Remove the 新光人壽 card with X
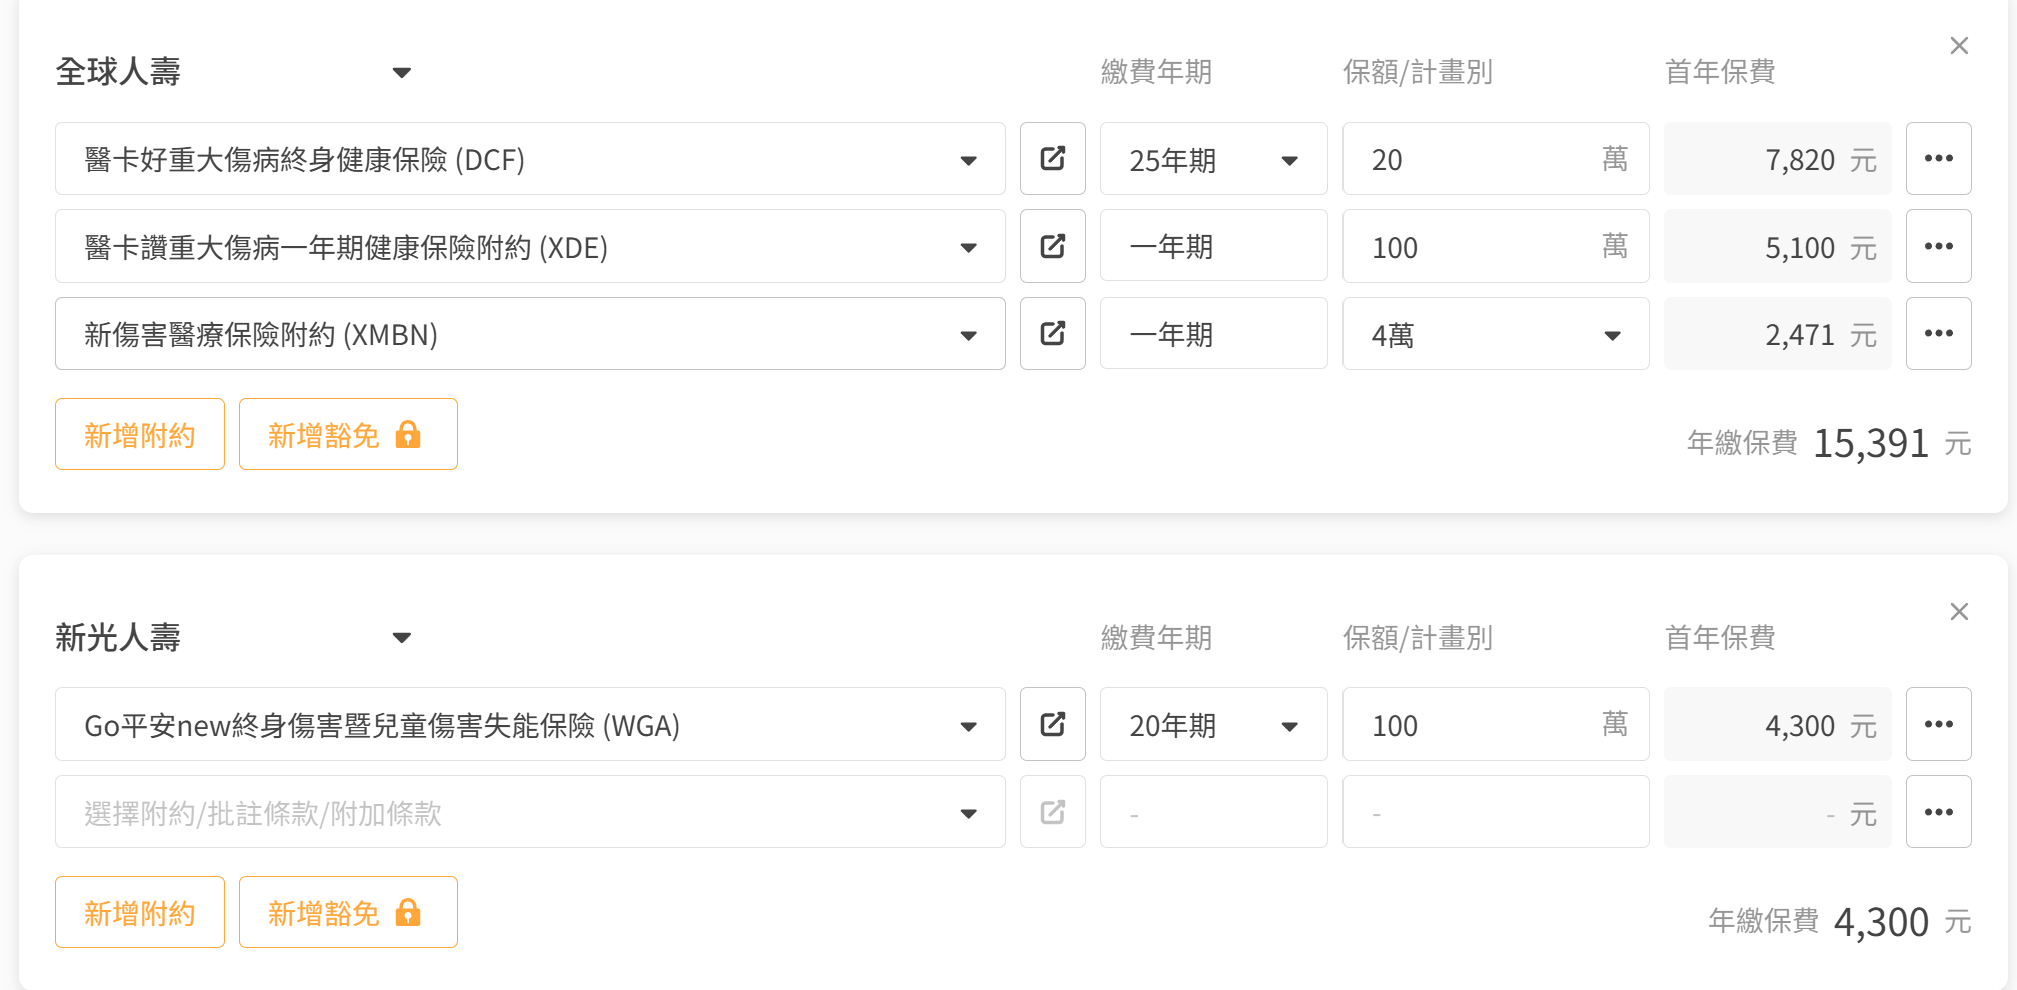 point(1958,612)
